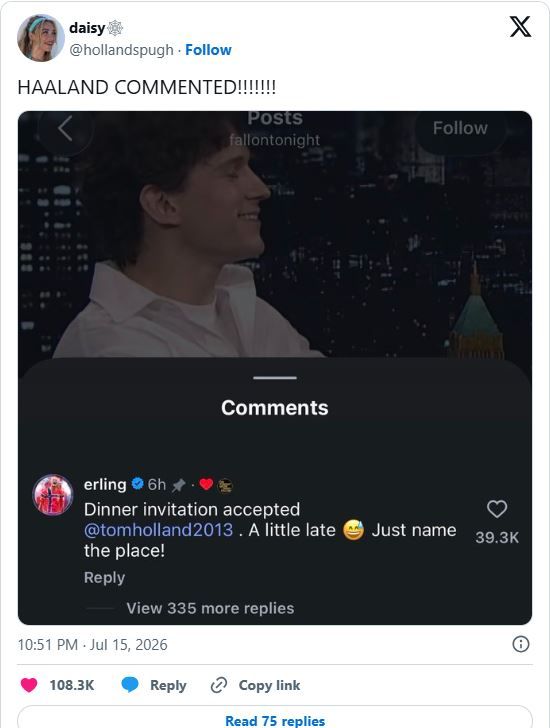The width and height of the screenshot is (550, 728).
Task: Expand View 335 more replies
Action: 210,608
